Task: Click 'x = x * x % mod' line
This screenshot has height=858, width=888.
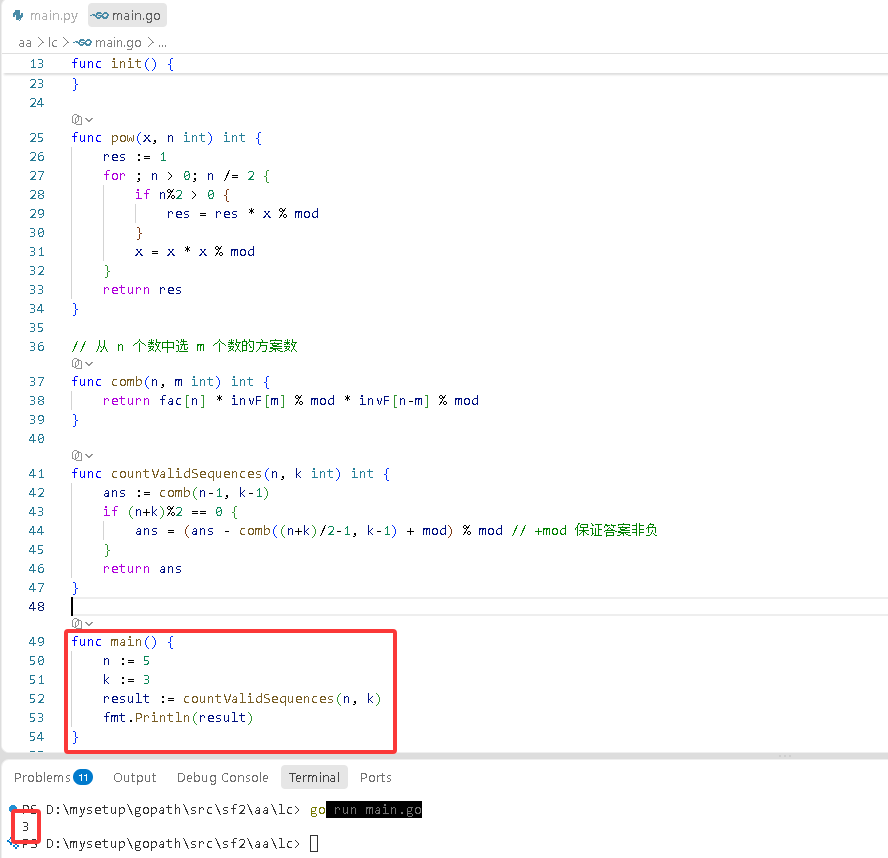Action: pyautogui.click(x=195, y=251)
